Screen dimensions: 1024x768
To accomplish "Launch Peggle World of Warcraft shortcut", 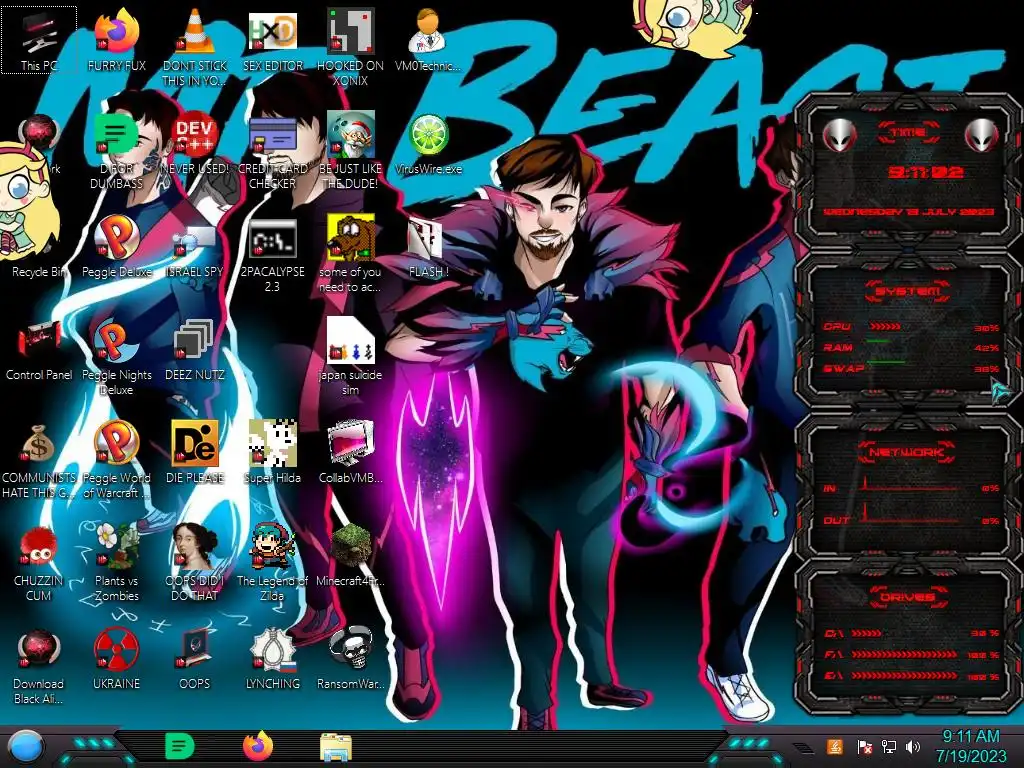I will click(x=117, y=461).
